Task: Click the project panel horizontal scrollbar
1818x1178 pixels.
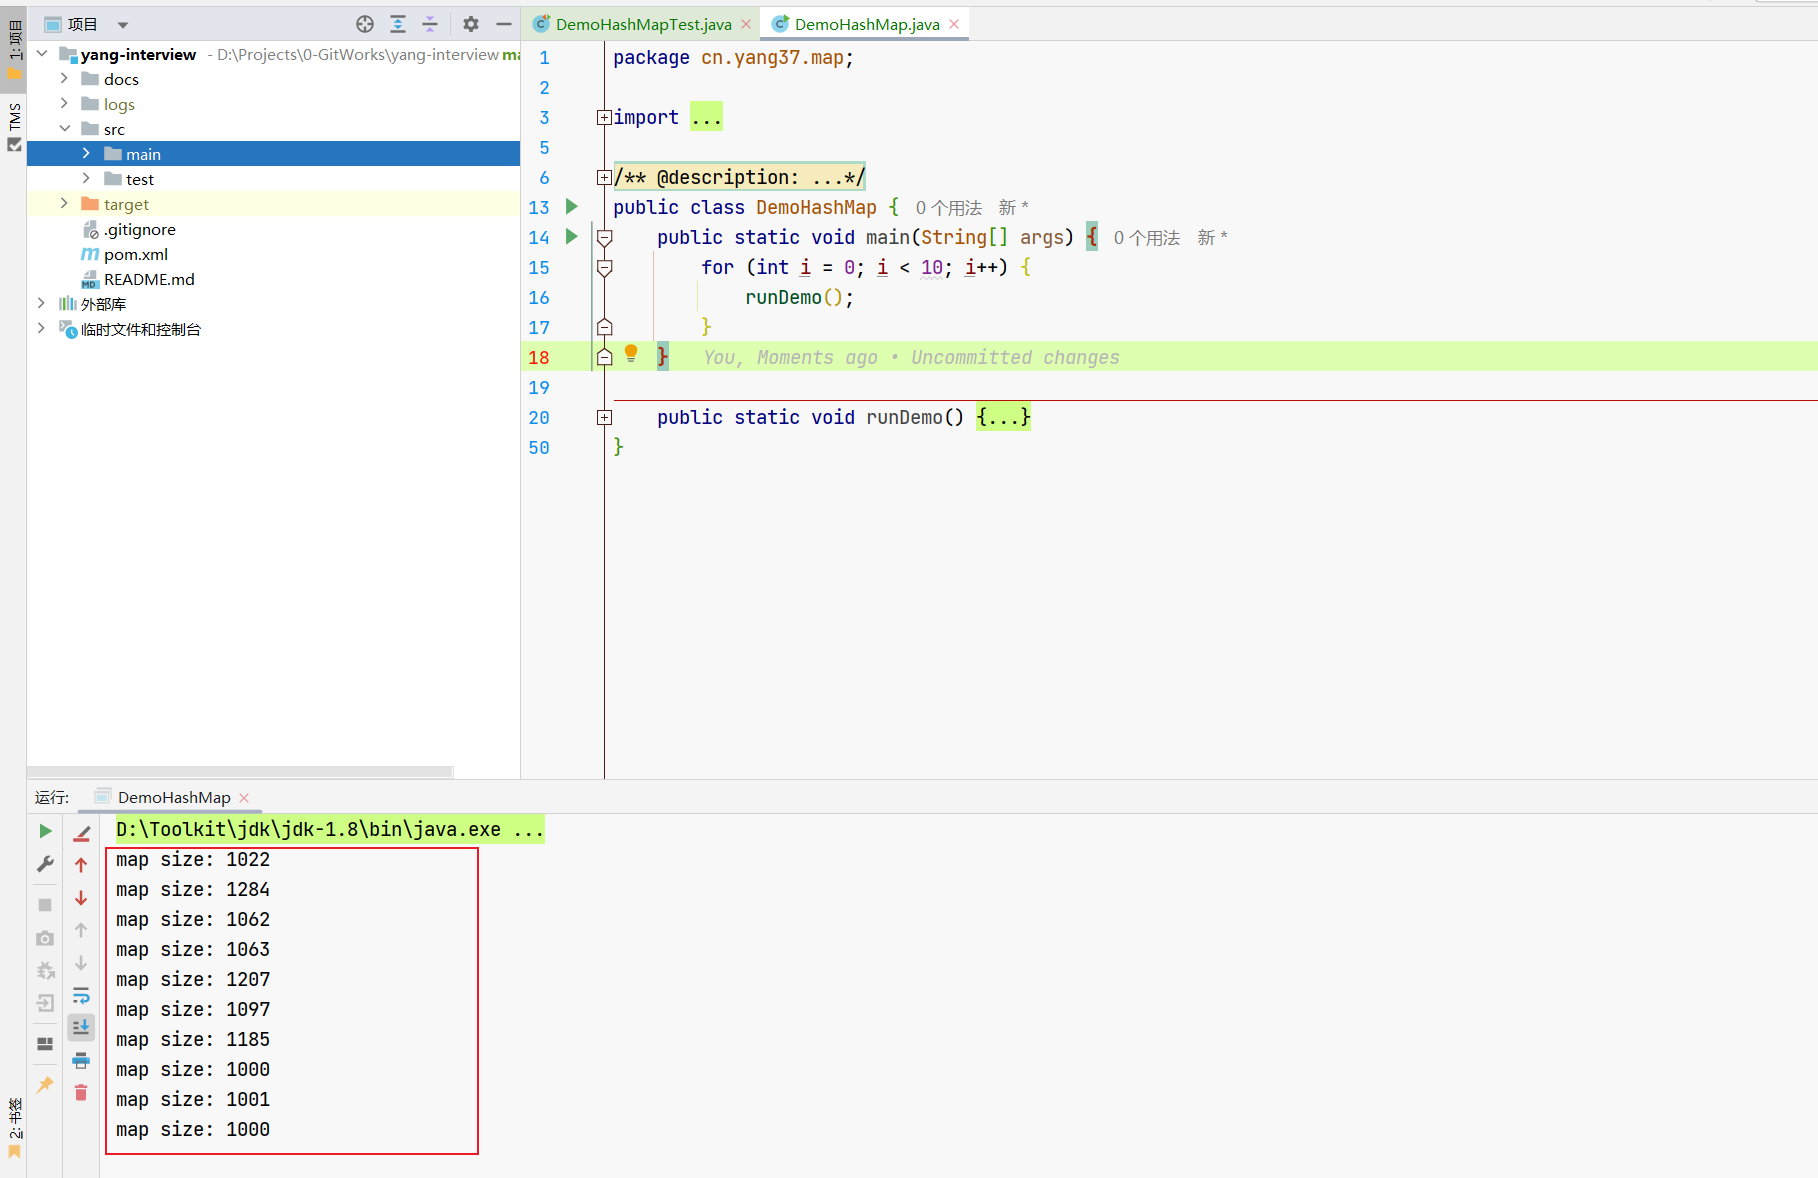Action: (240, 772)
